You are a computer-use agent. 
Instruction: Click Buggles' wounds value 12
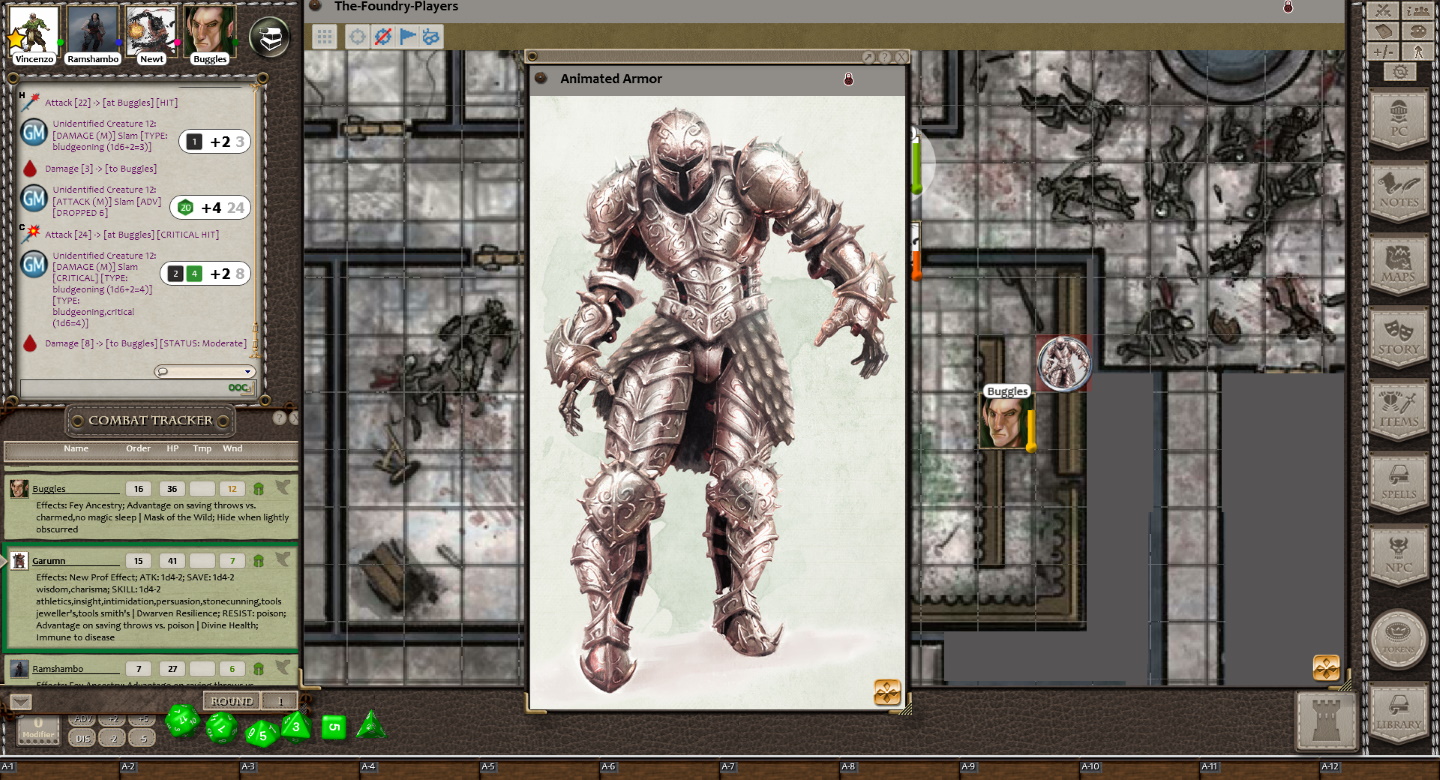pyautogui.click(x=232, y=489)
